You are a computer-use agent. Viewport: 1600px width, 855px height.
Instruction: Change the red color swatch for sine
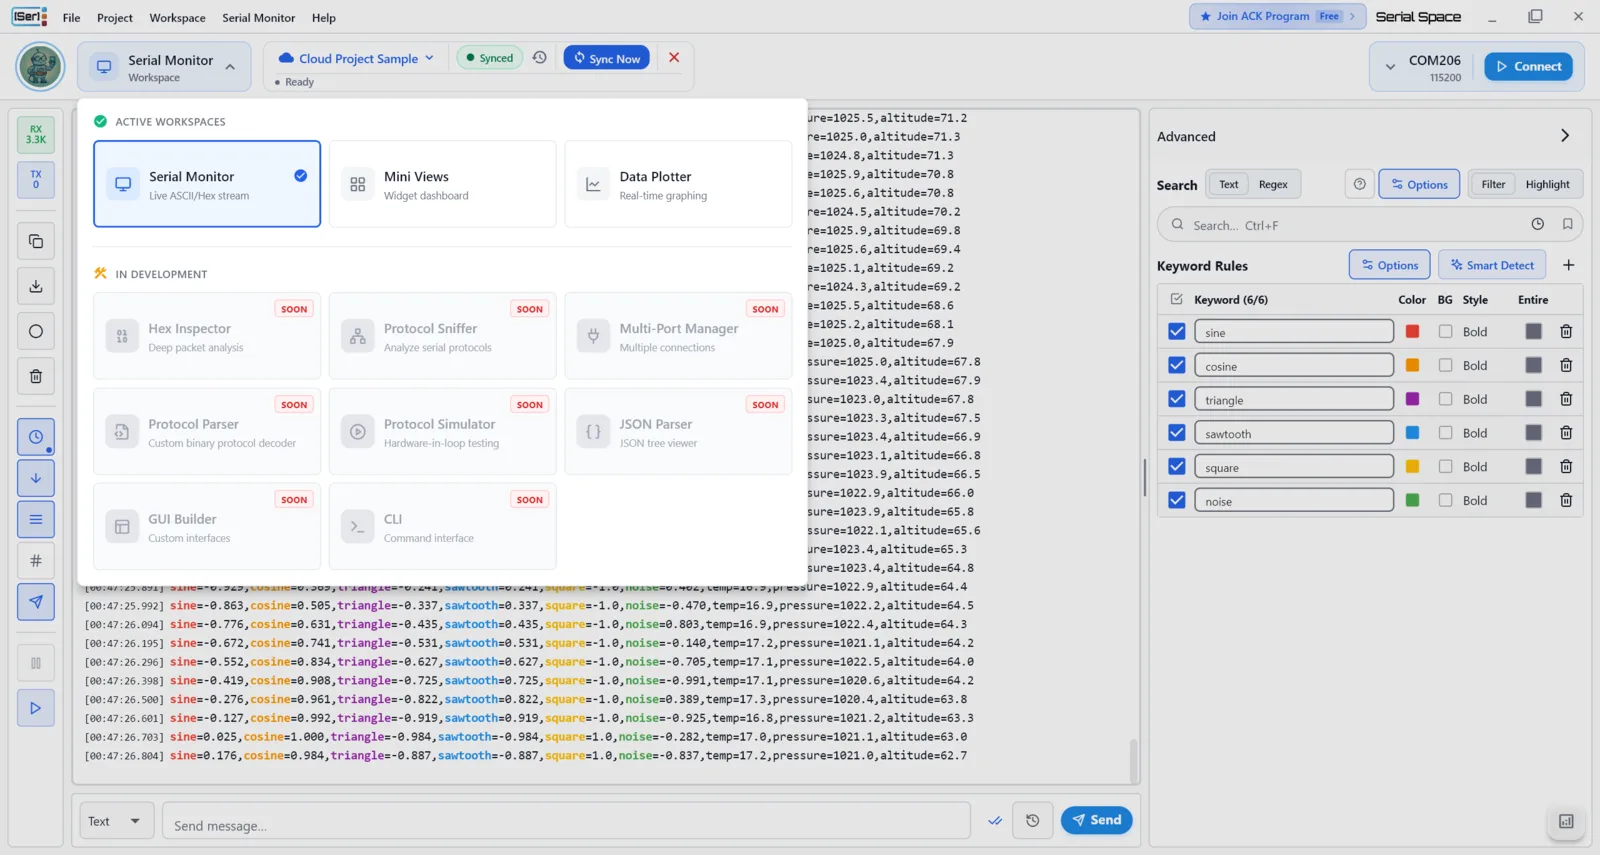tap(1412, 332)
